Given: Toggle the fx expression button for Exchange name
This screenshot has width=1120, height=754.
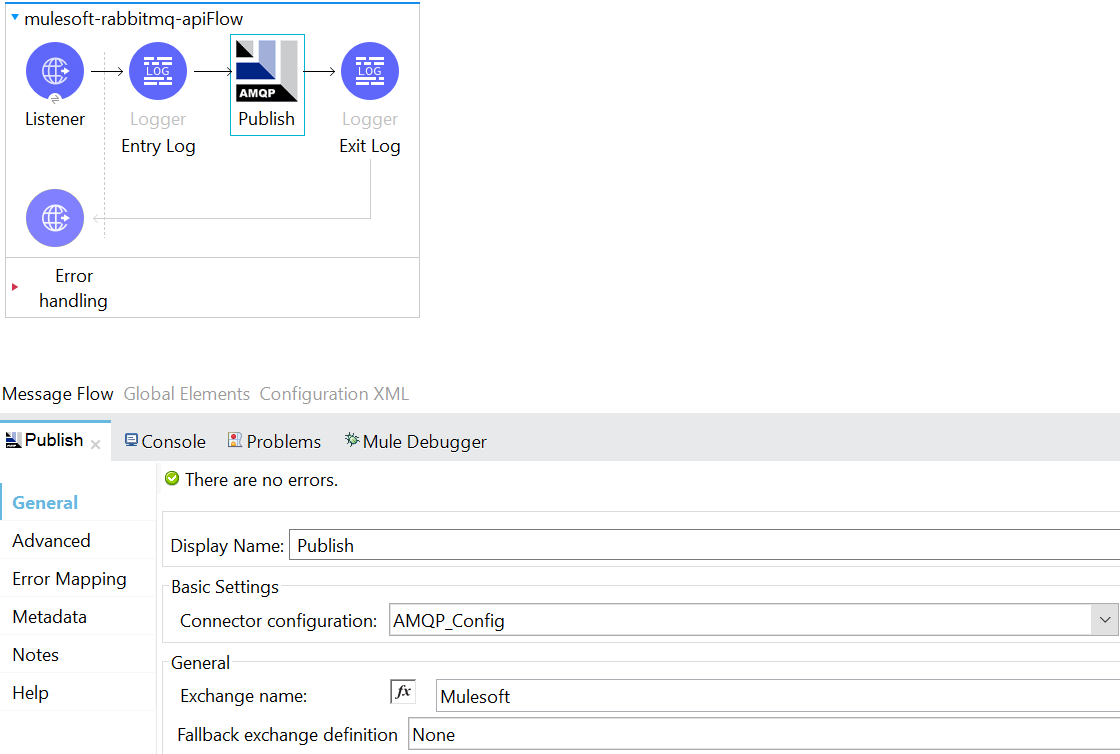Looking at the screenshot, I should 402,692.
